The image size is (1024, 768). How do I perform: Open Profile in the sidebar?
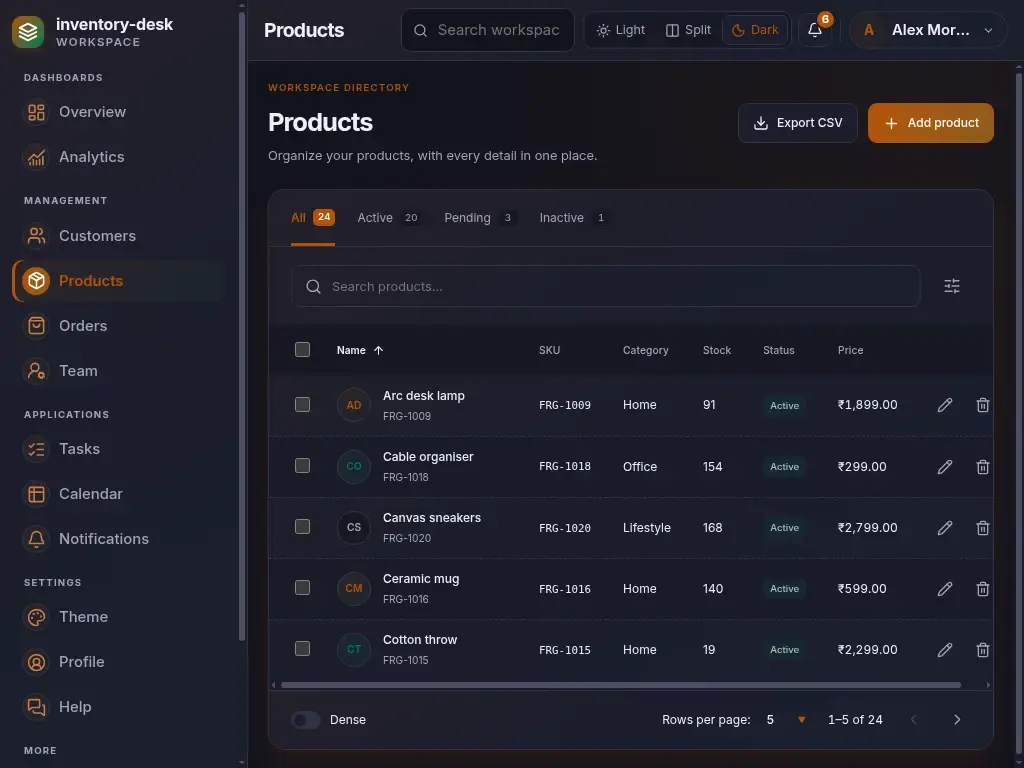[x=120, y=662]
